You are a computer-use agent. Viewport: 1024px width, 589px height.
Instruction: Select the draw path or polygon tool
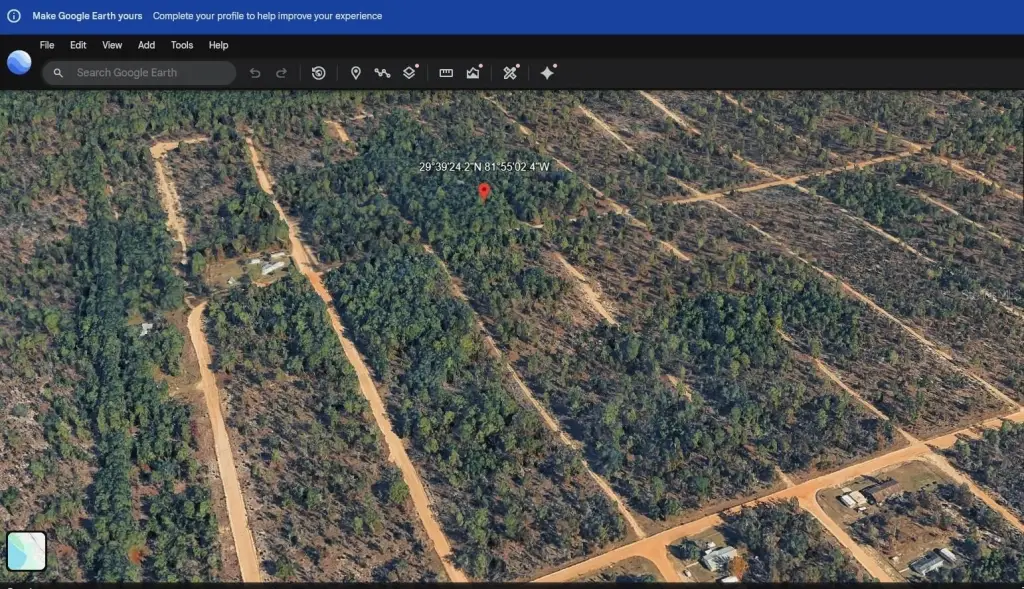pyautogui.click(x=382, y=73)
